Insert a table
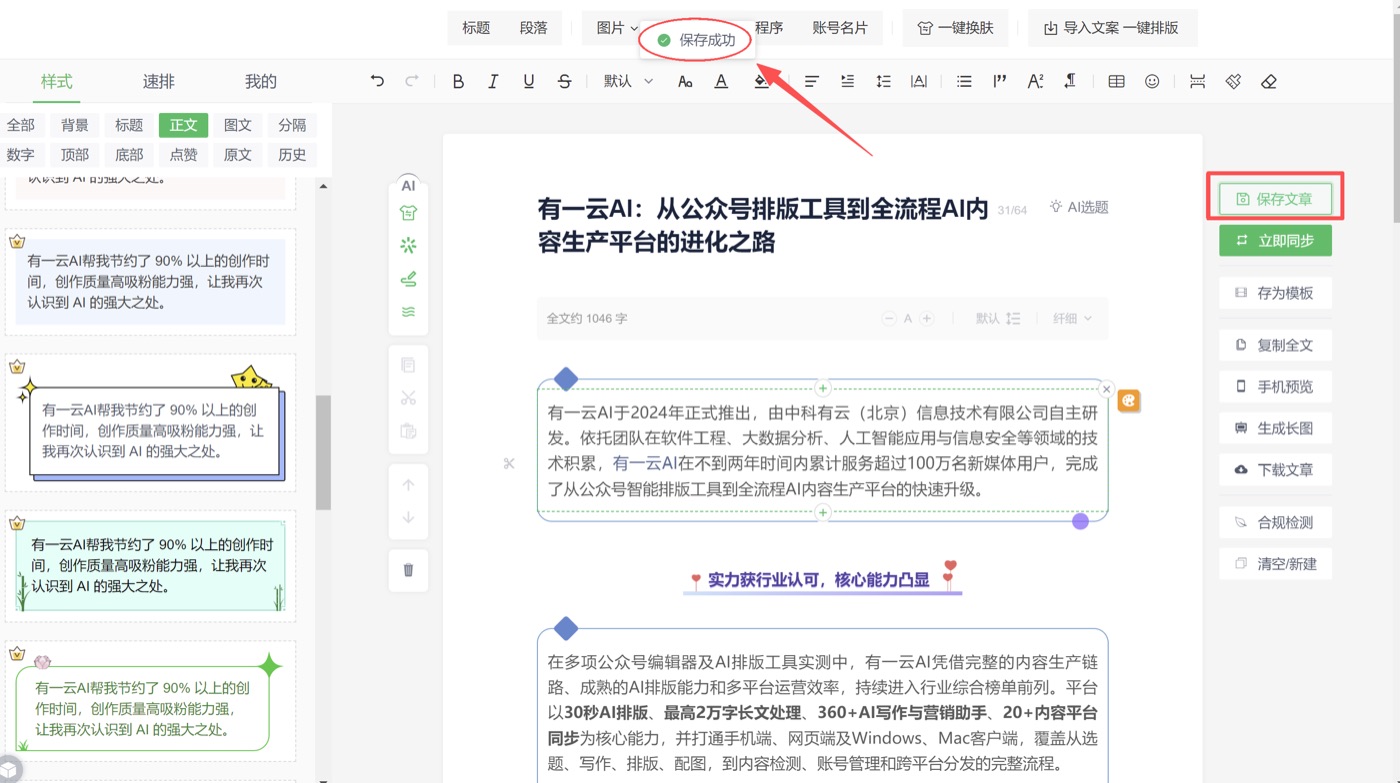Viewport: 1400px width, 783px height. tap(1117, 82)
